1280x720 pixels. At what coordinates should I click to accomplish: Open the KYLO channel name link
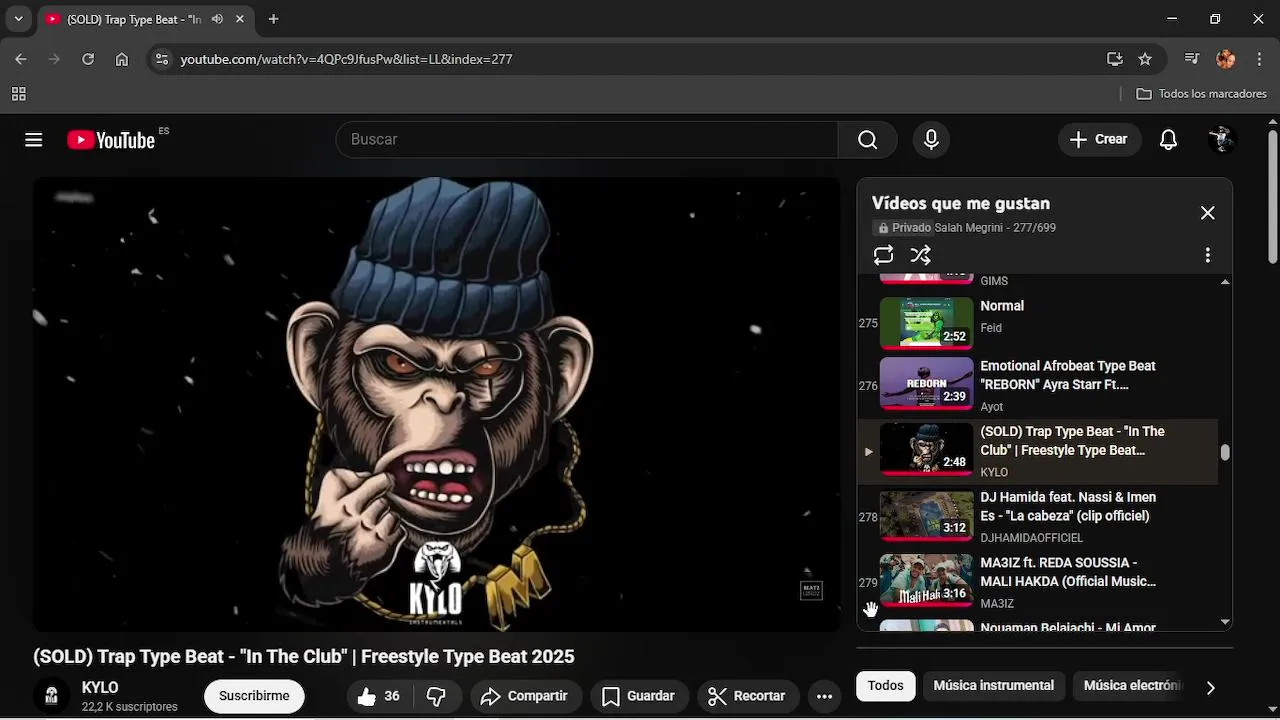100,688
